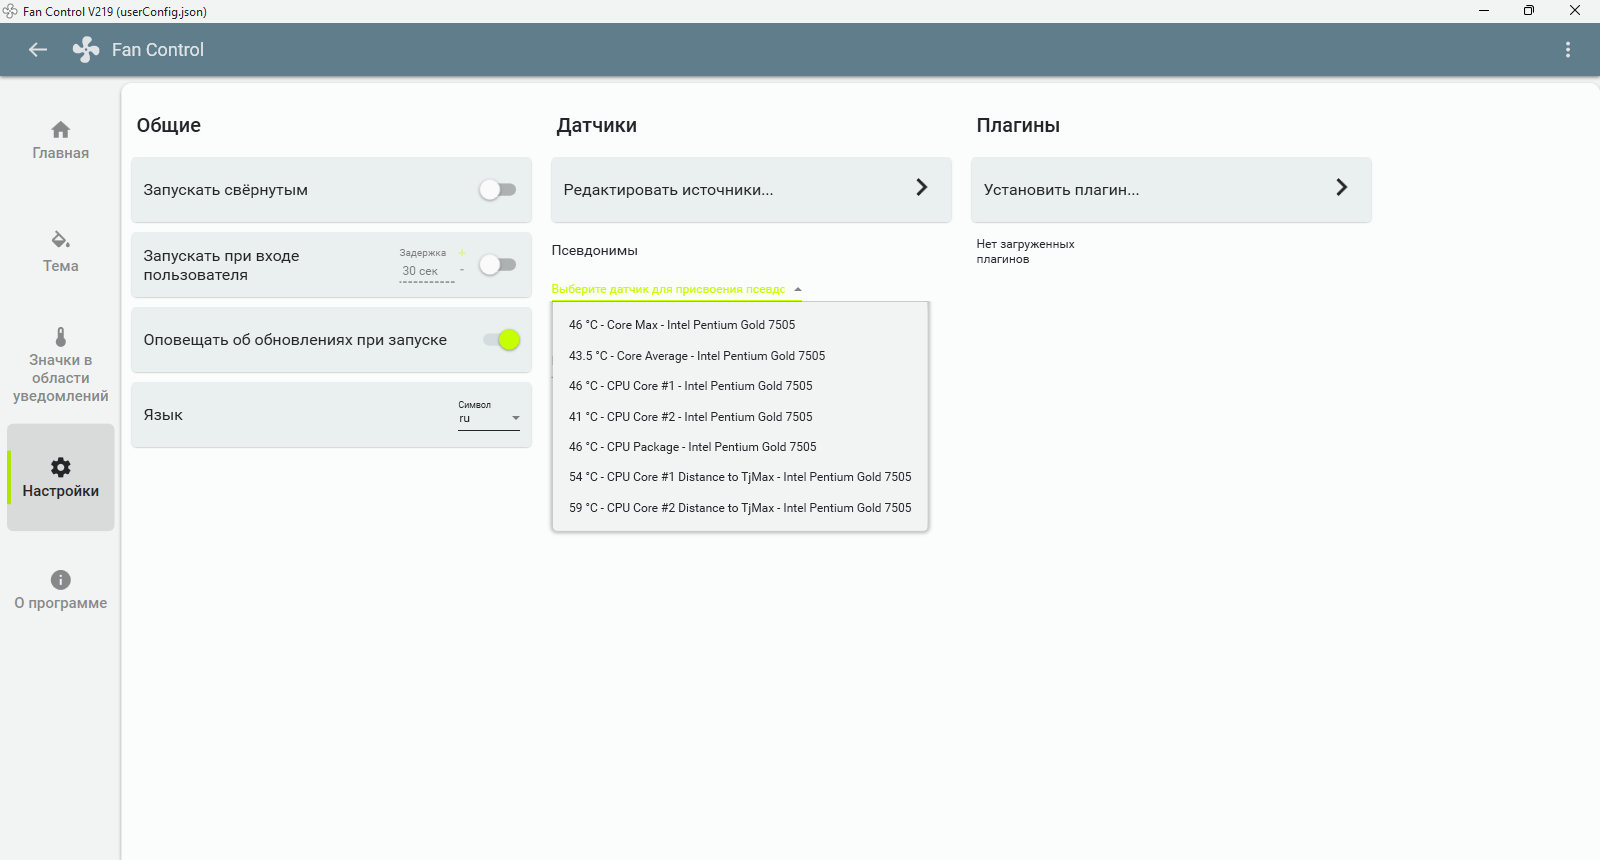Screen dimensions: 1600x860
Task: Collapse the sensor alias dropdown
Action: click(798, 290)
